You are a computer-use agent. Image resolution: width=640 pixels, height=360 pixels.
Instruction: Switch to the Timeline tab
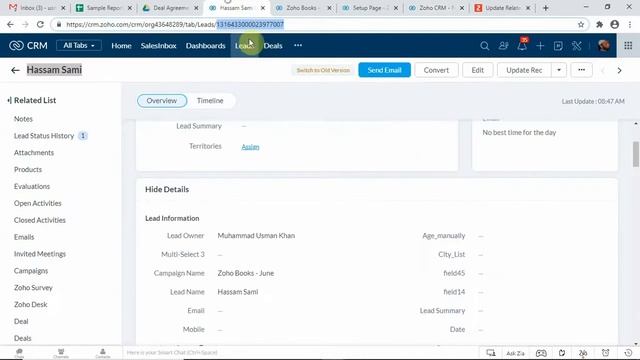pos(210,101)
